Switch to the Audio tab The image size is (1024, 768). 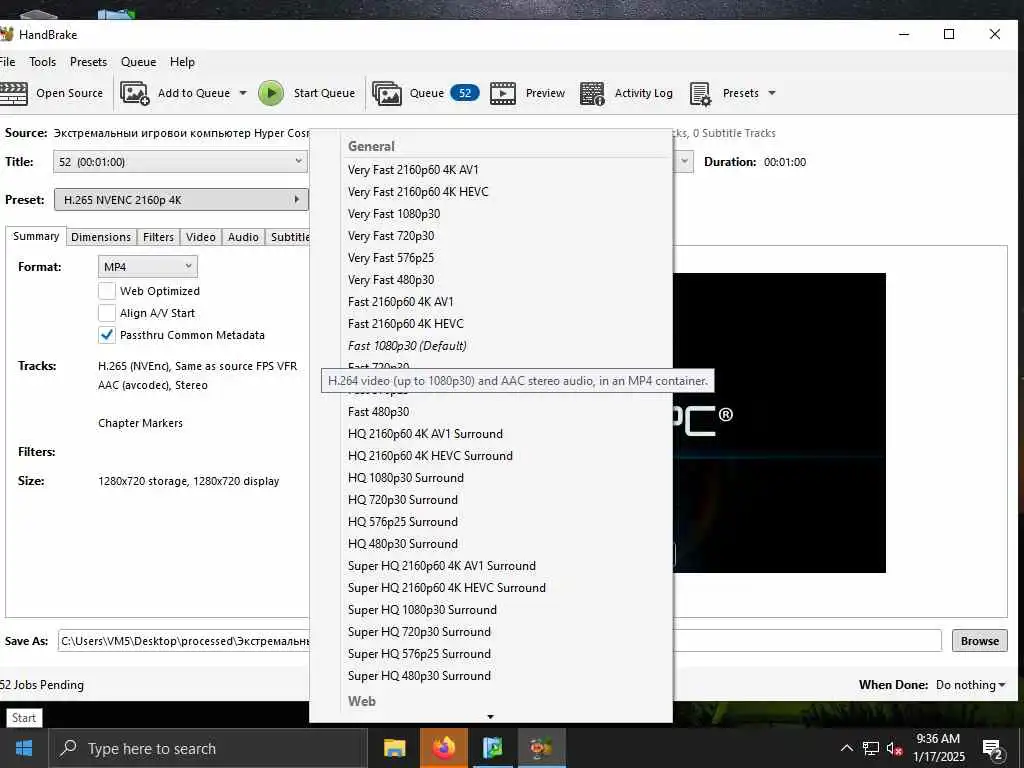point(243,237)
